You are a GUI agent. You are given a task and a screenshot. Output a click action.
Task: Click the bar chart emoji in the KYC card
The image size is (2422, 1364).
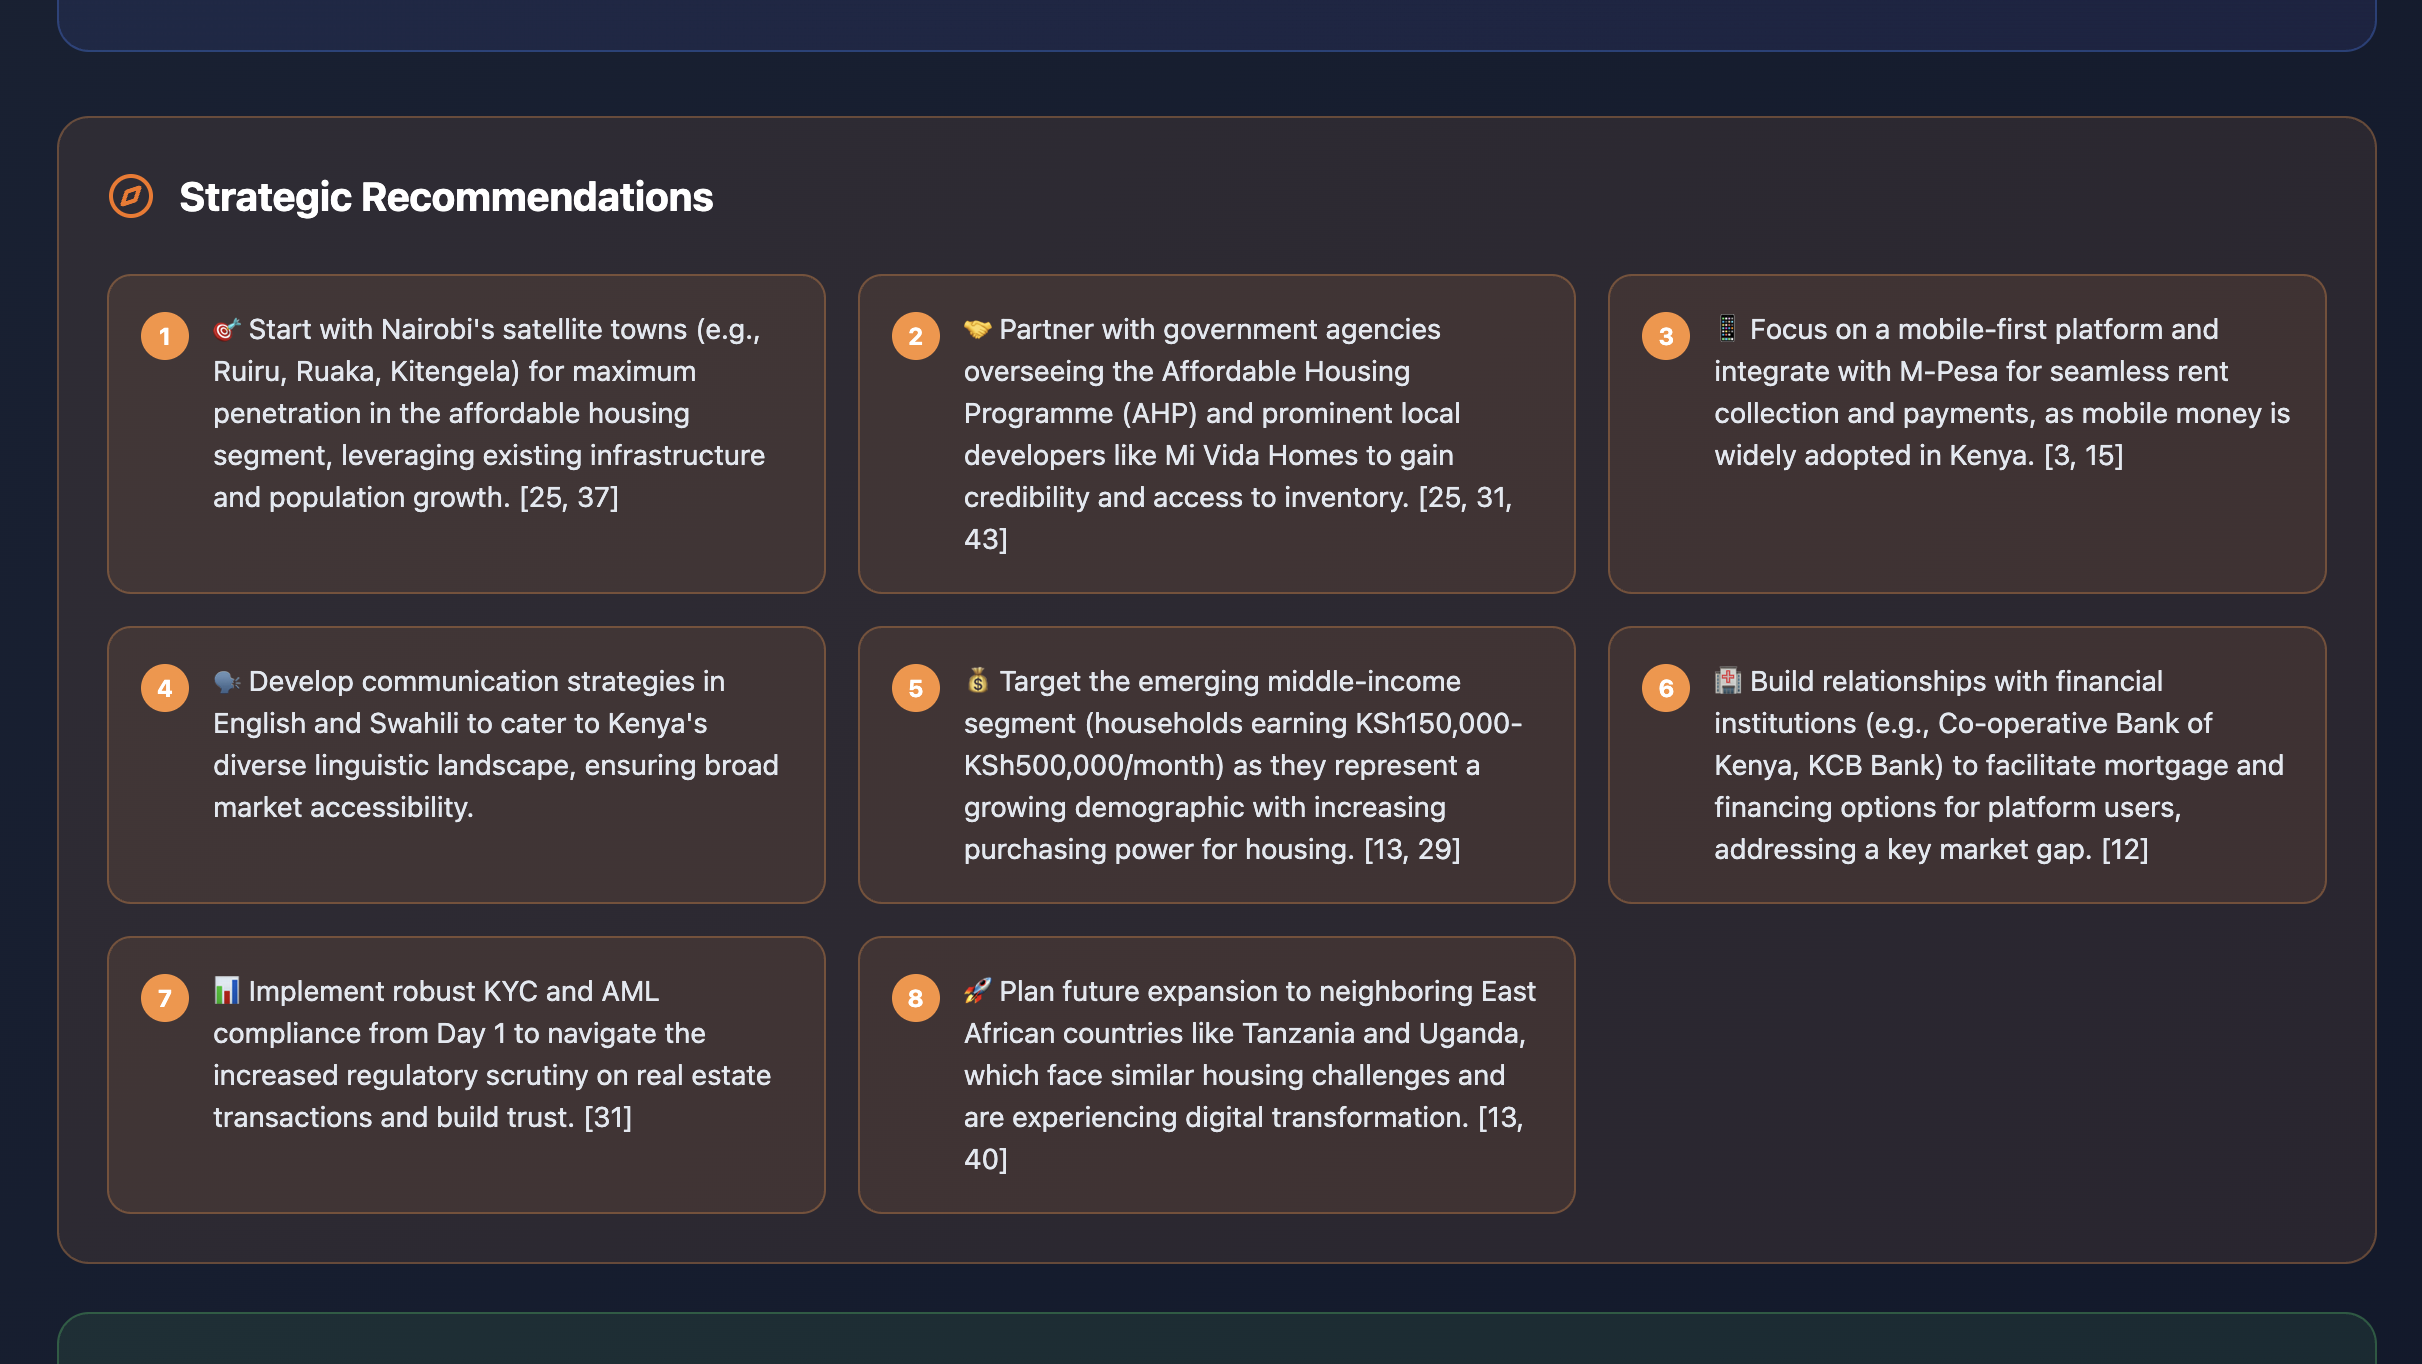pos(227,991)
